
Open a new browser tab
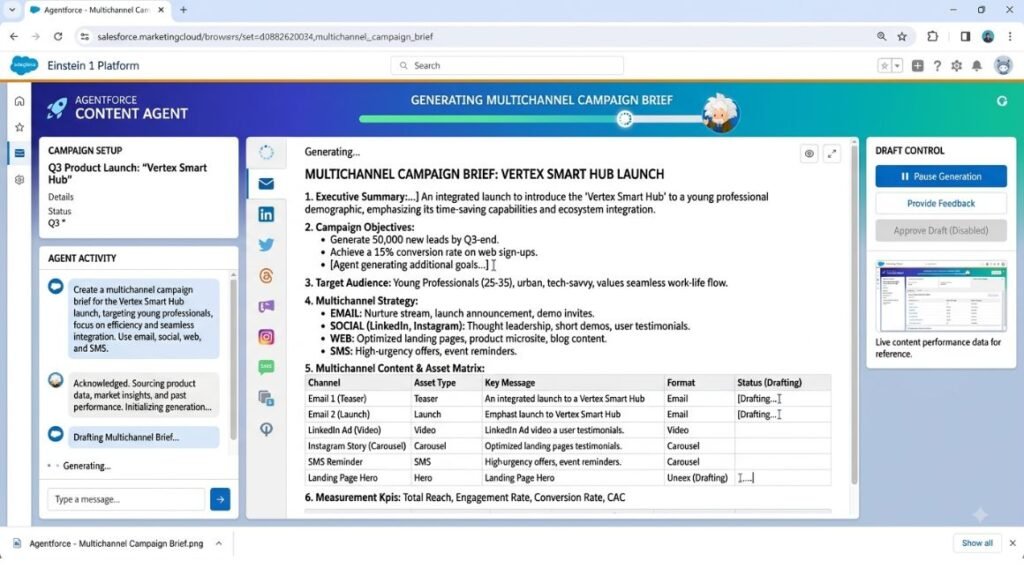point(184,10)
